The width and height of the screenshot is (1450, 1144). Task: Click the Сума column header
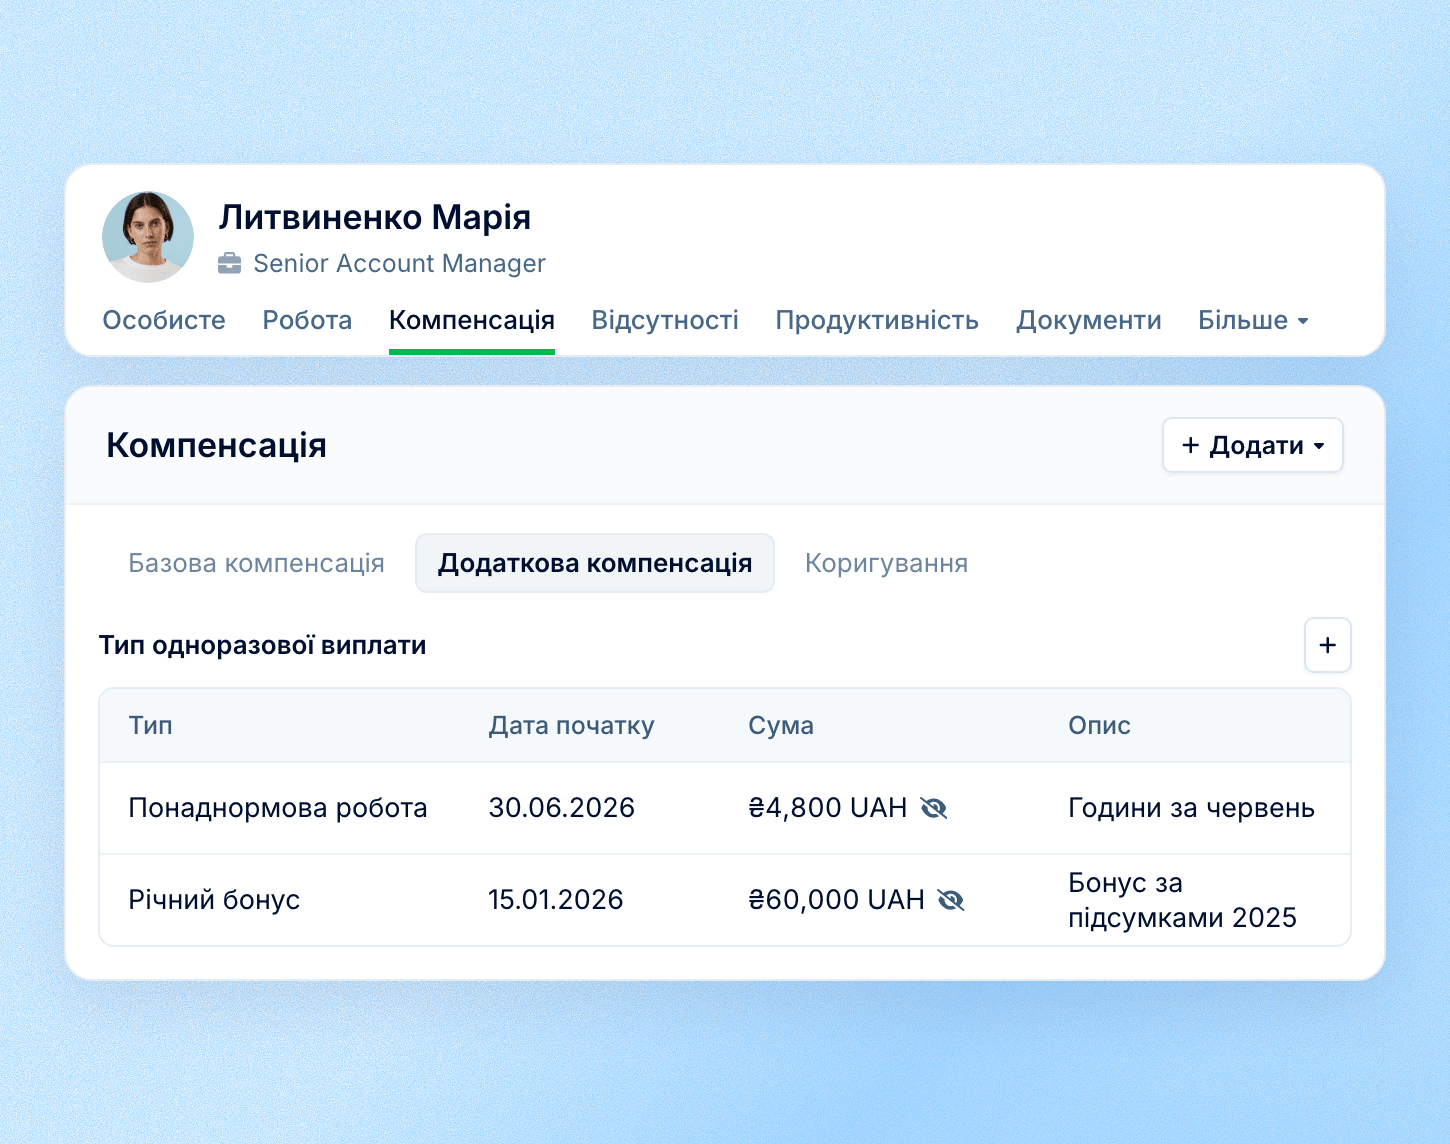(x=781, y=725)
